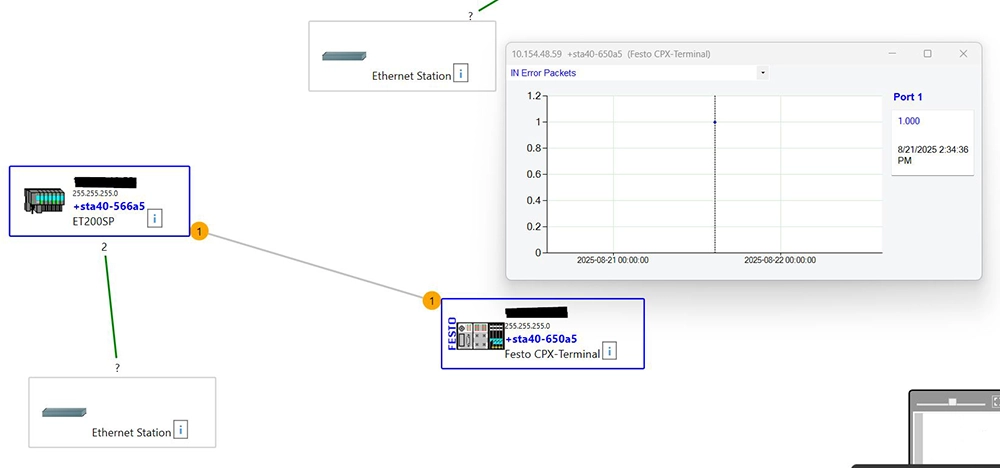Select the Port 1 value card

(x=932, y=141)
